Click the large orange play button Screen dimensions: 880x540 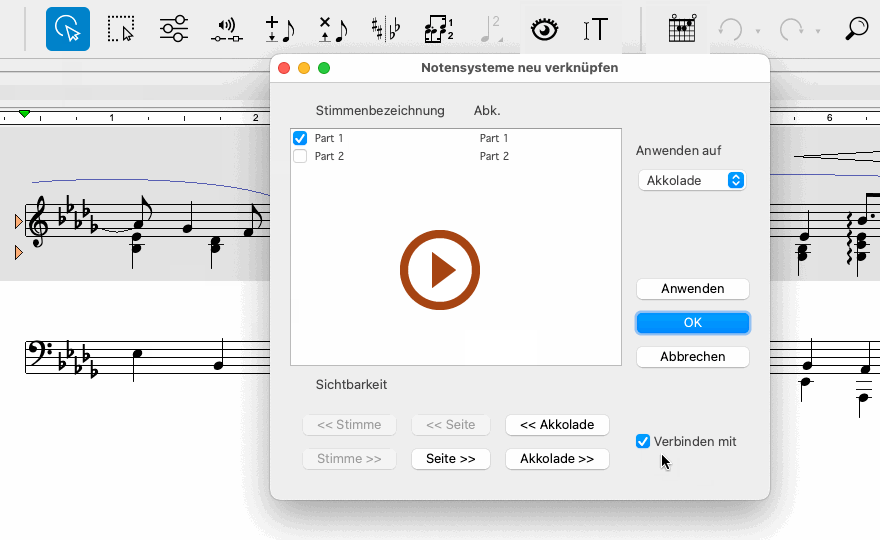tap(440, 270)
